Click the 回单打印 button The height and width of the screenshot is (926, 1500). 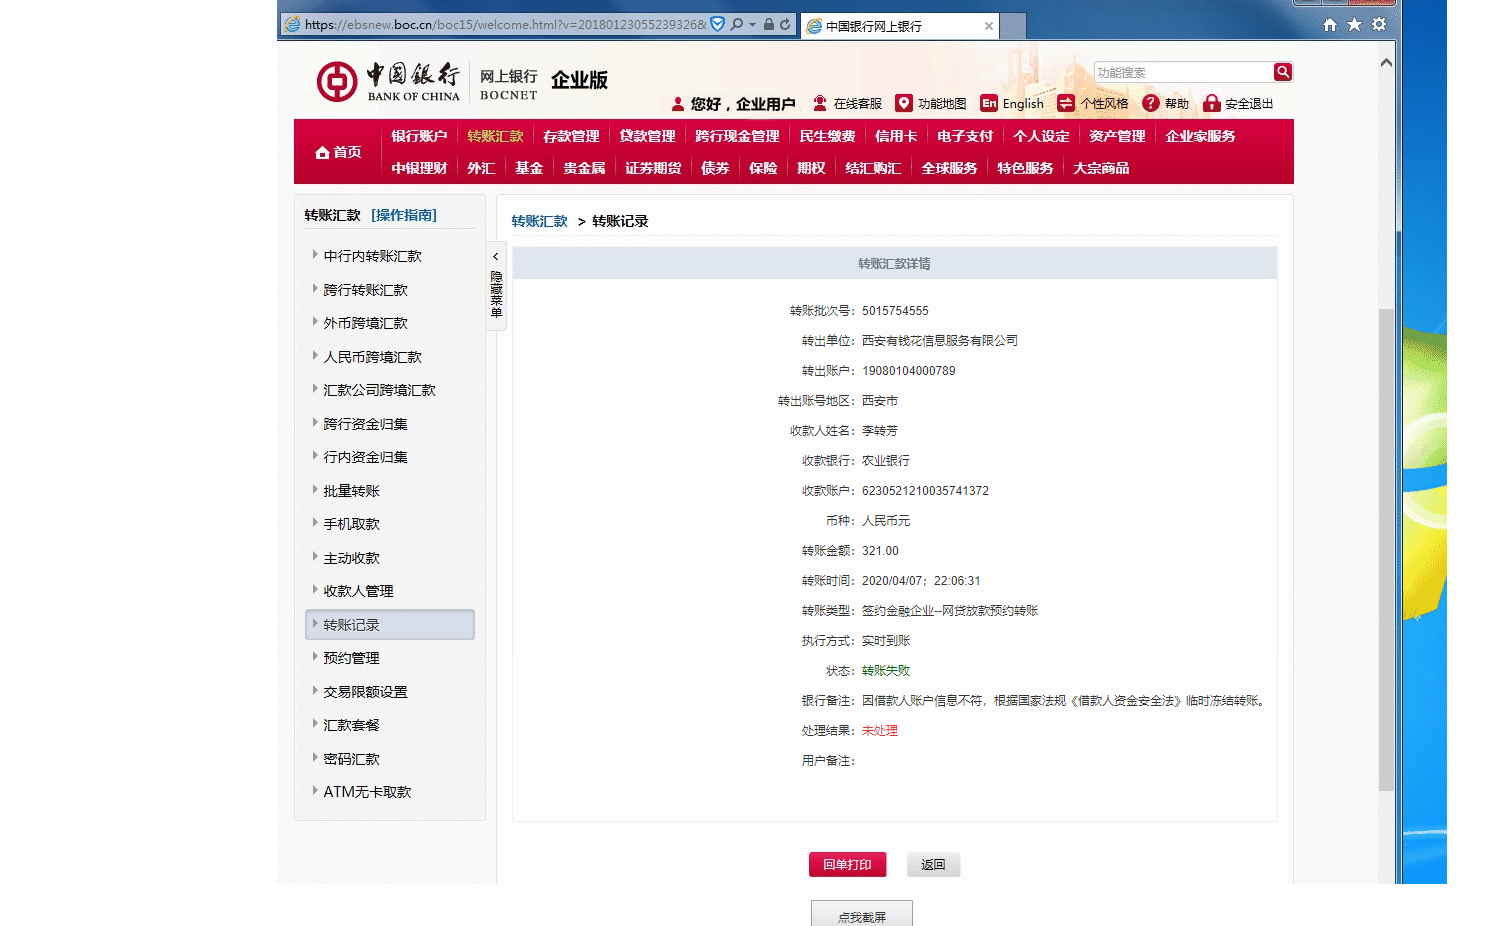tap(847, 864)
